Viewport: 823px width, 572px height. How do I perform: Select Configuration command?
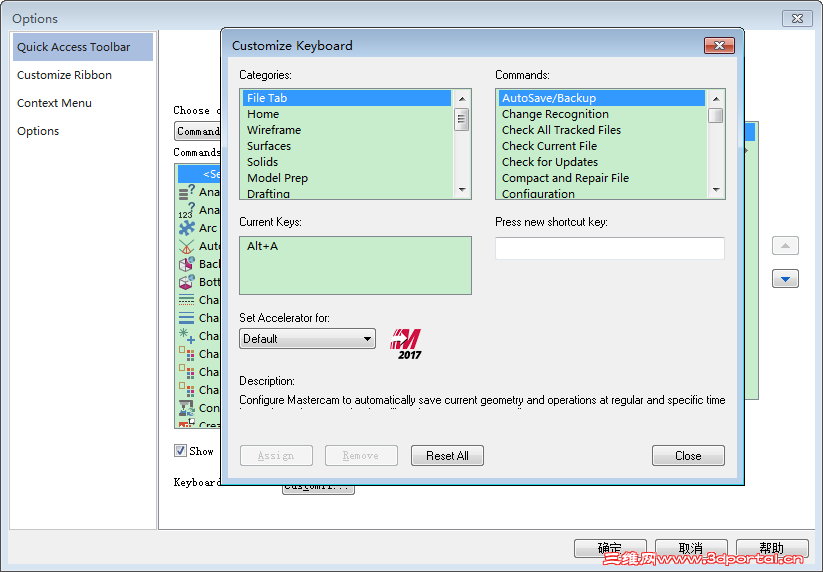(602, 193)
